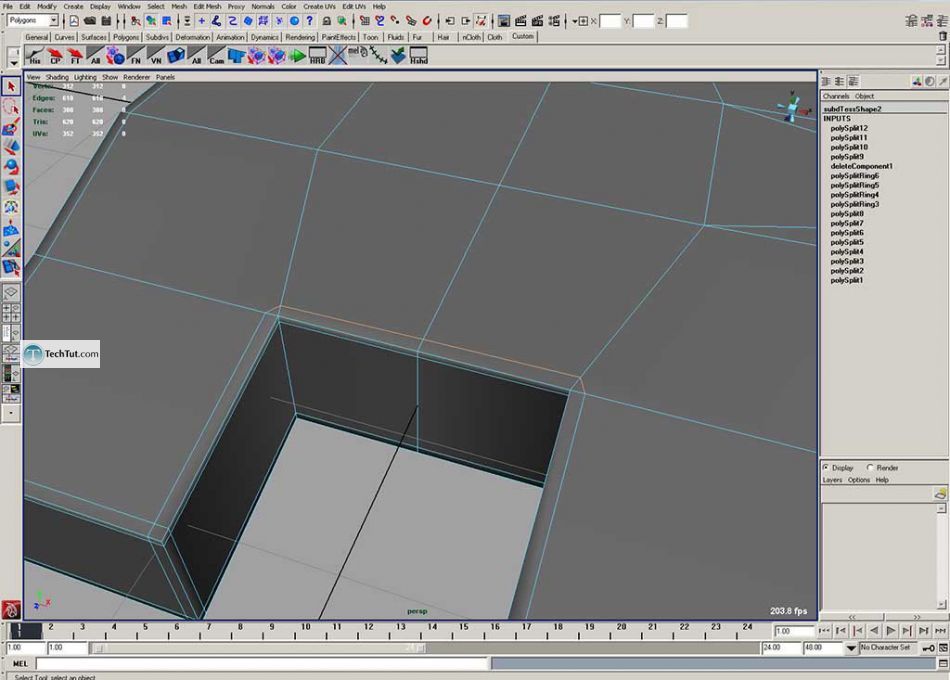Click the MEL command line field

[x=262, y=664]
